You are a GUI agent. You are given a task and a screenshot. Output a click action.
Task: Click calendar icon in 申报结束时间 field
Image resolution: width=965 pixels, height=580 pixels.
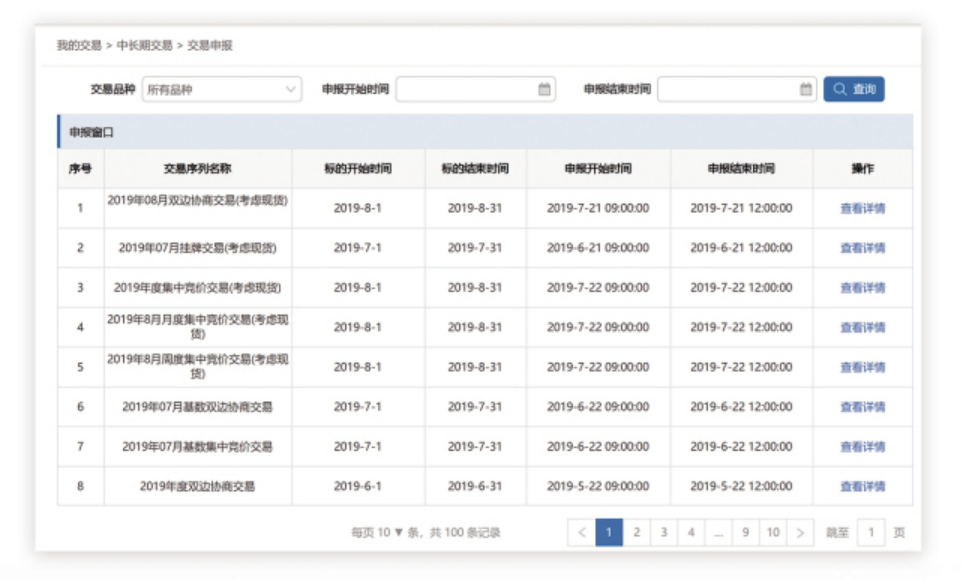pyautogui.click(x=806, y=89)
